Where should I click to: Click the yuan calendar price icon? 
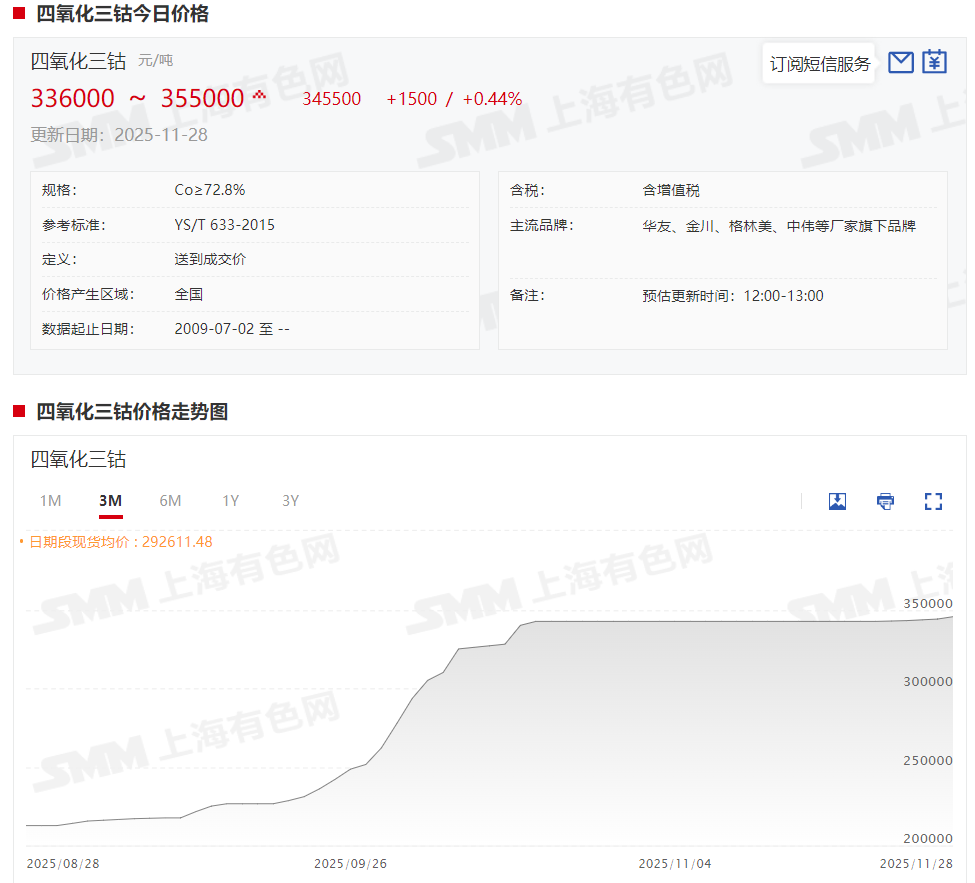pos(934,63)
